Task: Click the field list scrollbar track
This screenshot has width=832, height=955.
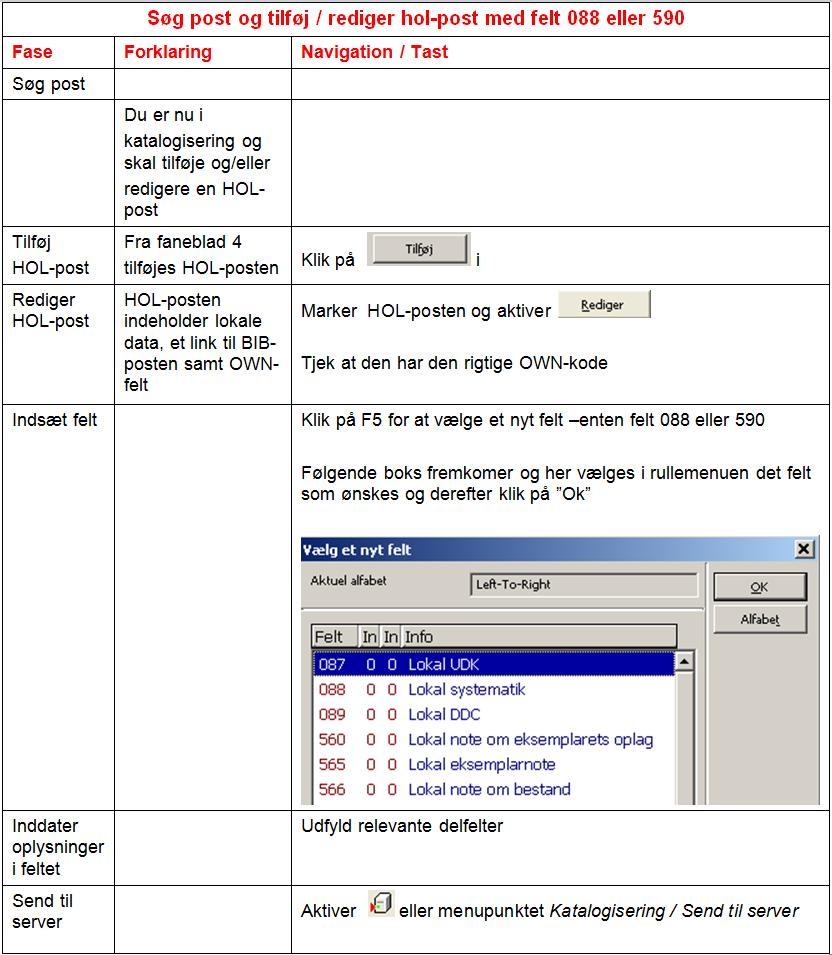Action: coord(685,740)
